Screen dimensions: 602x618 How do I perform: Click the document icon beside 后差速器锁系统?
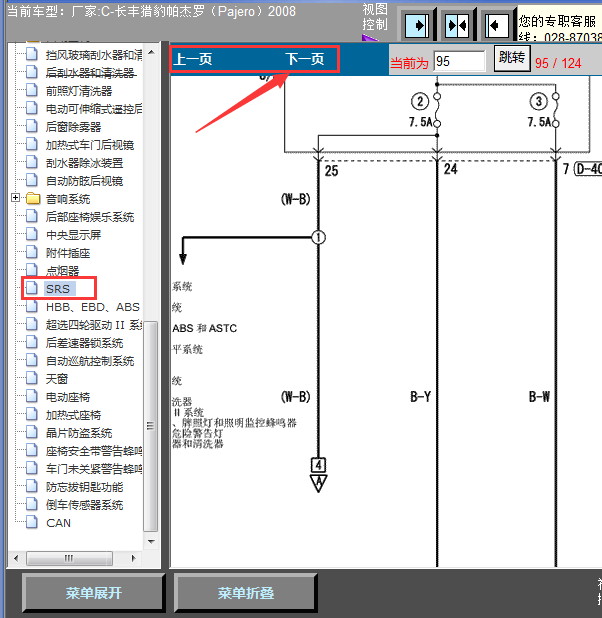click(32, 342)
